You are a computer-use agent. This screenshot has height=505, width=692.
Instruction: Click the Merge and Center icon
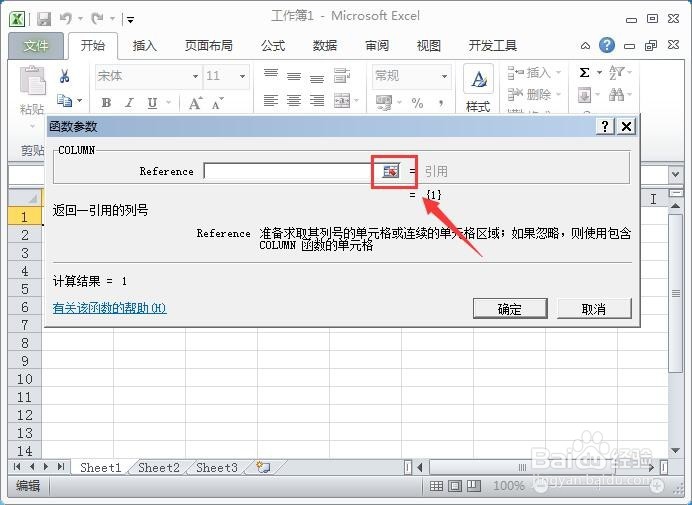[x=342, y=101]
